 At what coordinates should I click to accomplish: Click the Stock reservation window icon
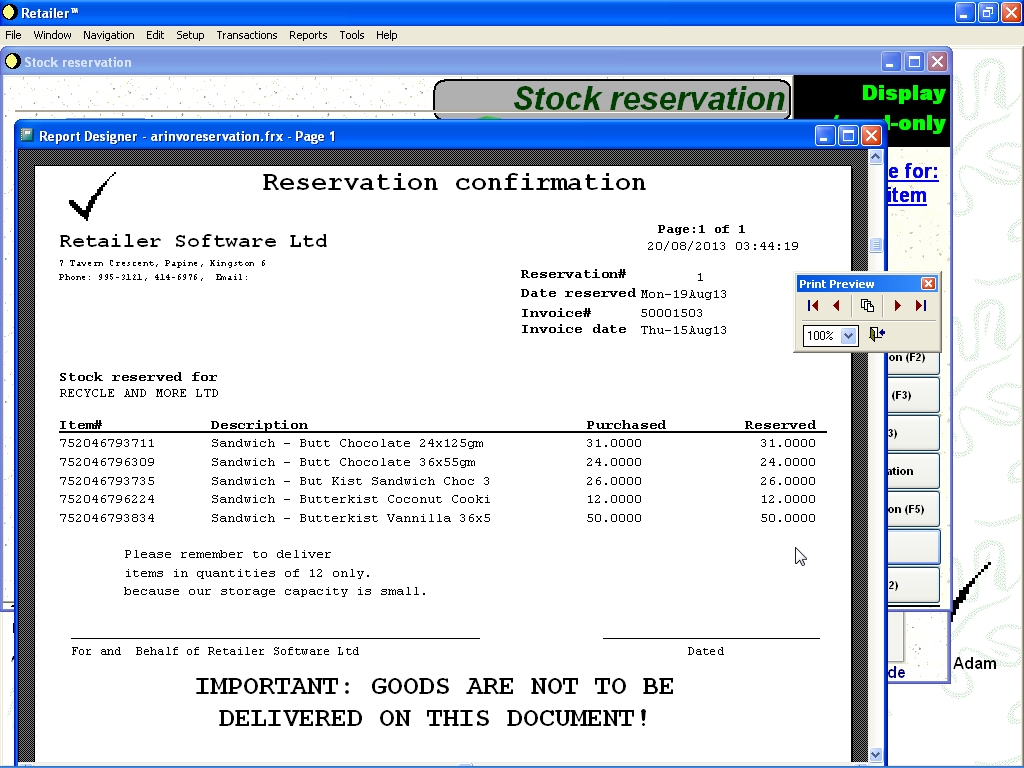(12, 61)
